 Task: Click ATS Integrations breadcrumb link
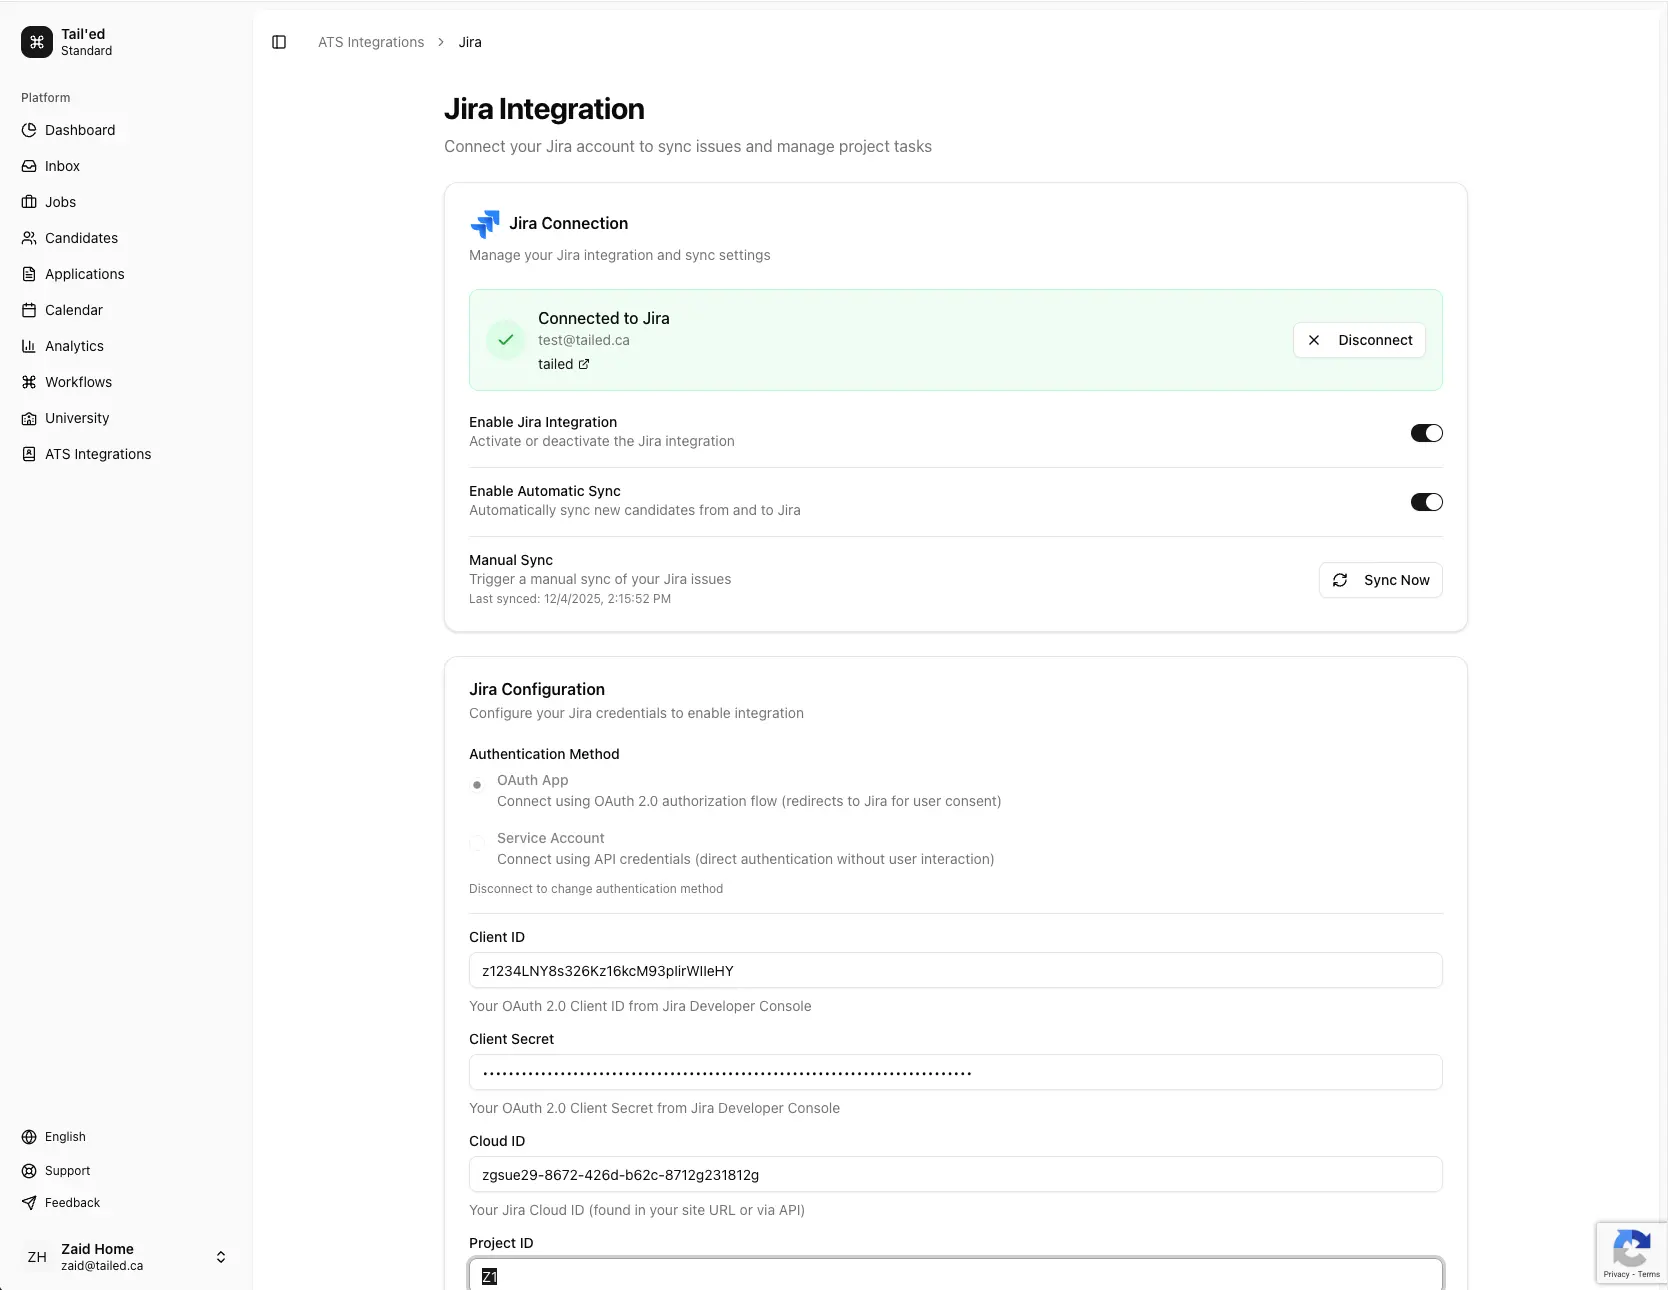371,42
